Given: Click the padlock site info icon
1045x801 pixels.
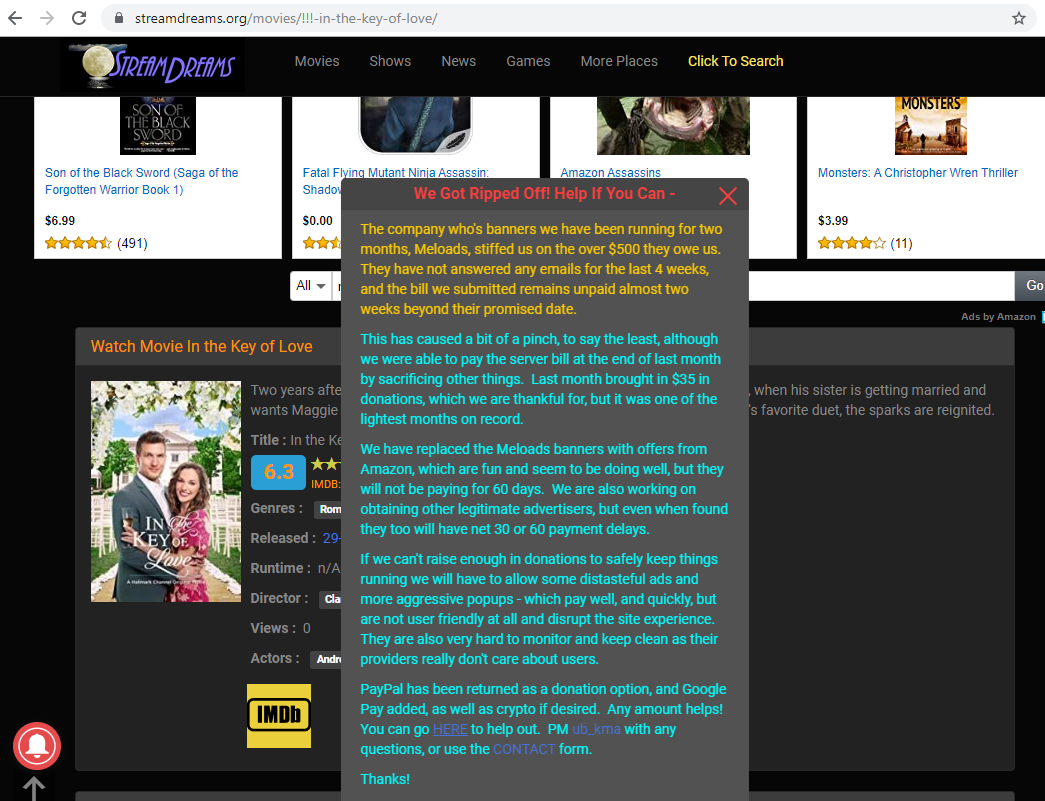Looking at the screenshot, I should click(119, 18).
